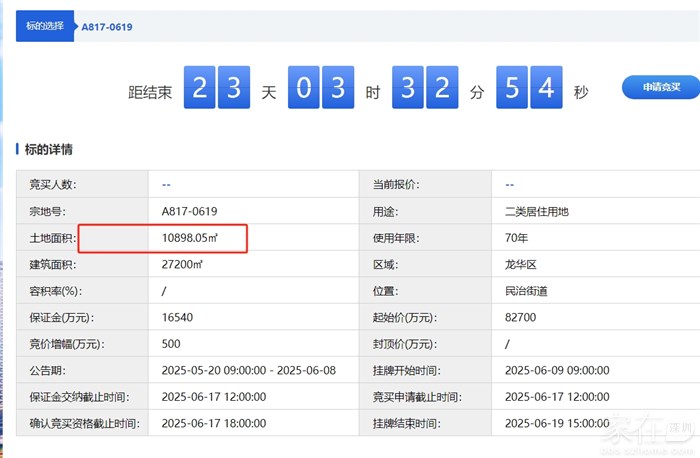Click the 位置 value 民治街道

pyautogui.click(x=527, y=291)
